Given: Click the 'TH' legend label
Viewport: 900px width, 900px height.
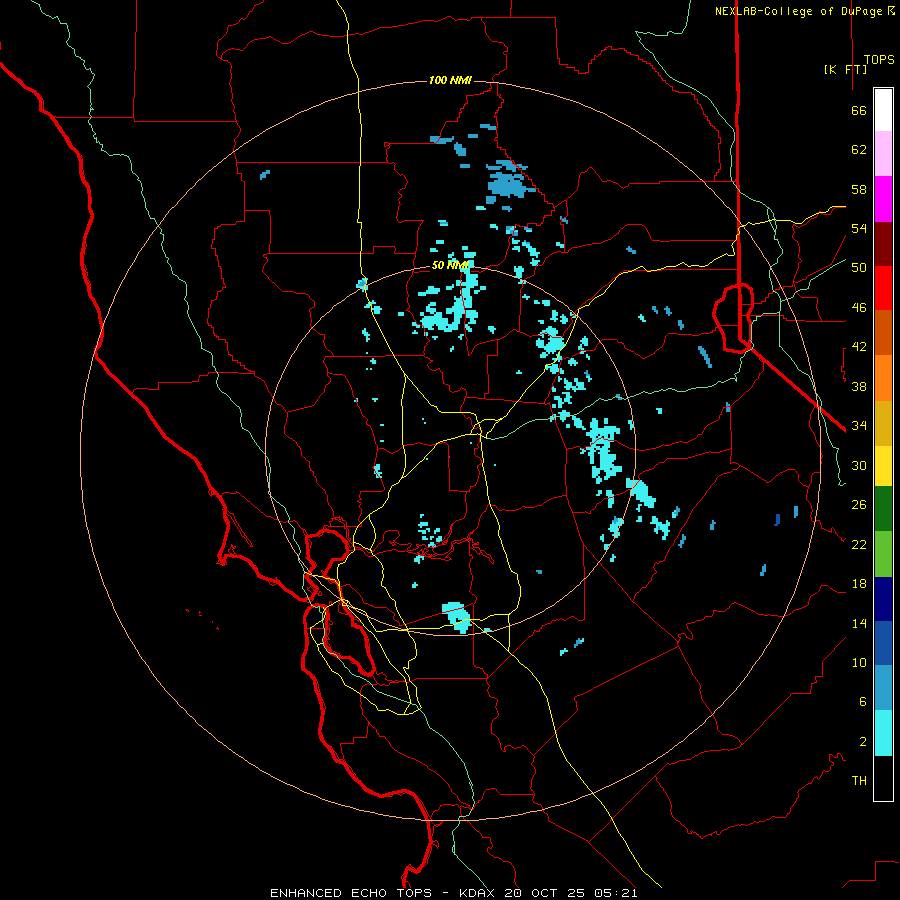Looking at the screenshot, I should click(x=859, y=781).
